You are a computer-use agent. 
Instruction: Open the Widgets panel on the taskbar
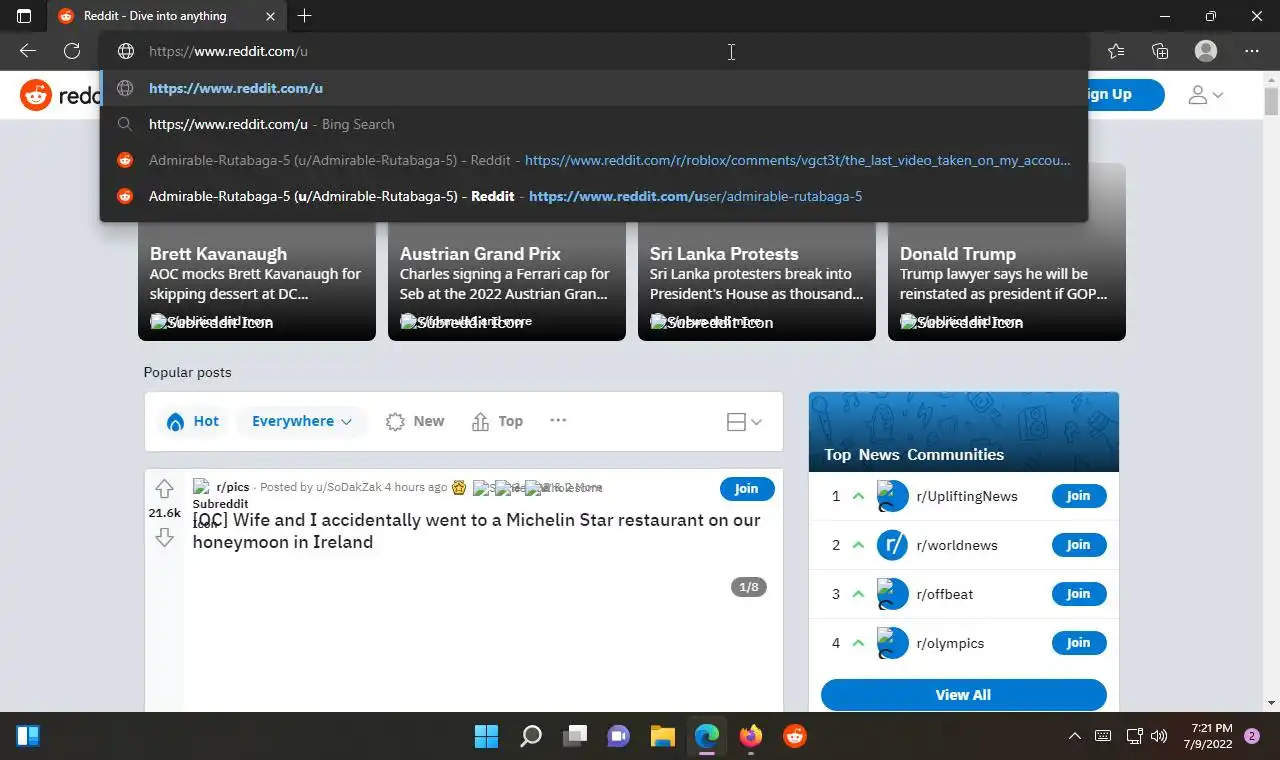(28, 737)
